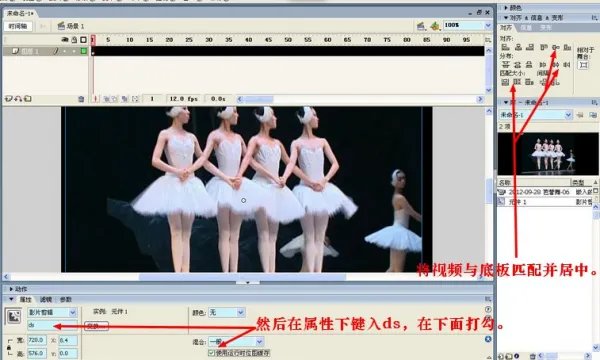Screen dimensions: 600x360
Task: Click the edit multiple frames icon
Action: (x=125, y=99)
